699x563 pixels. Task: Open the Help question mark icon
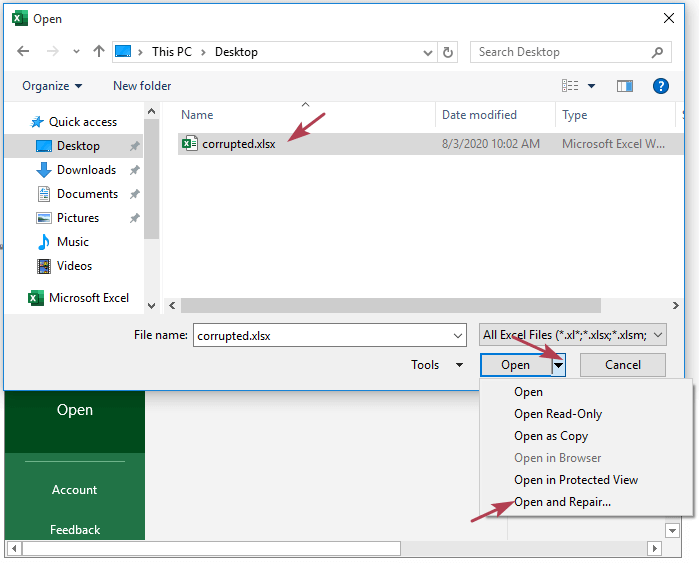click(660, 86)
